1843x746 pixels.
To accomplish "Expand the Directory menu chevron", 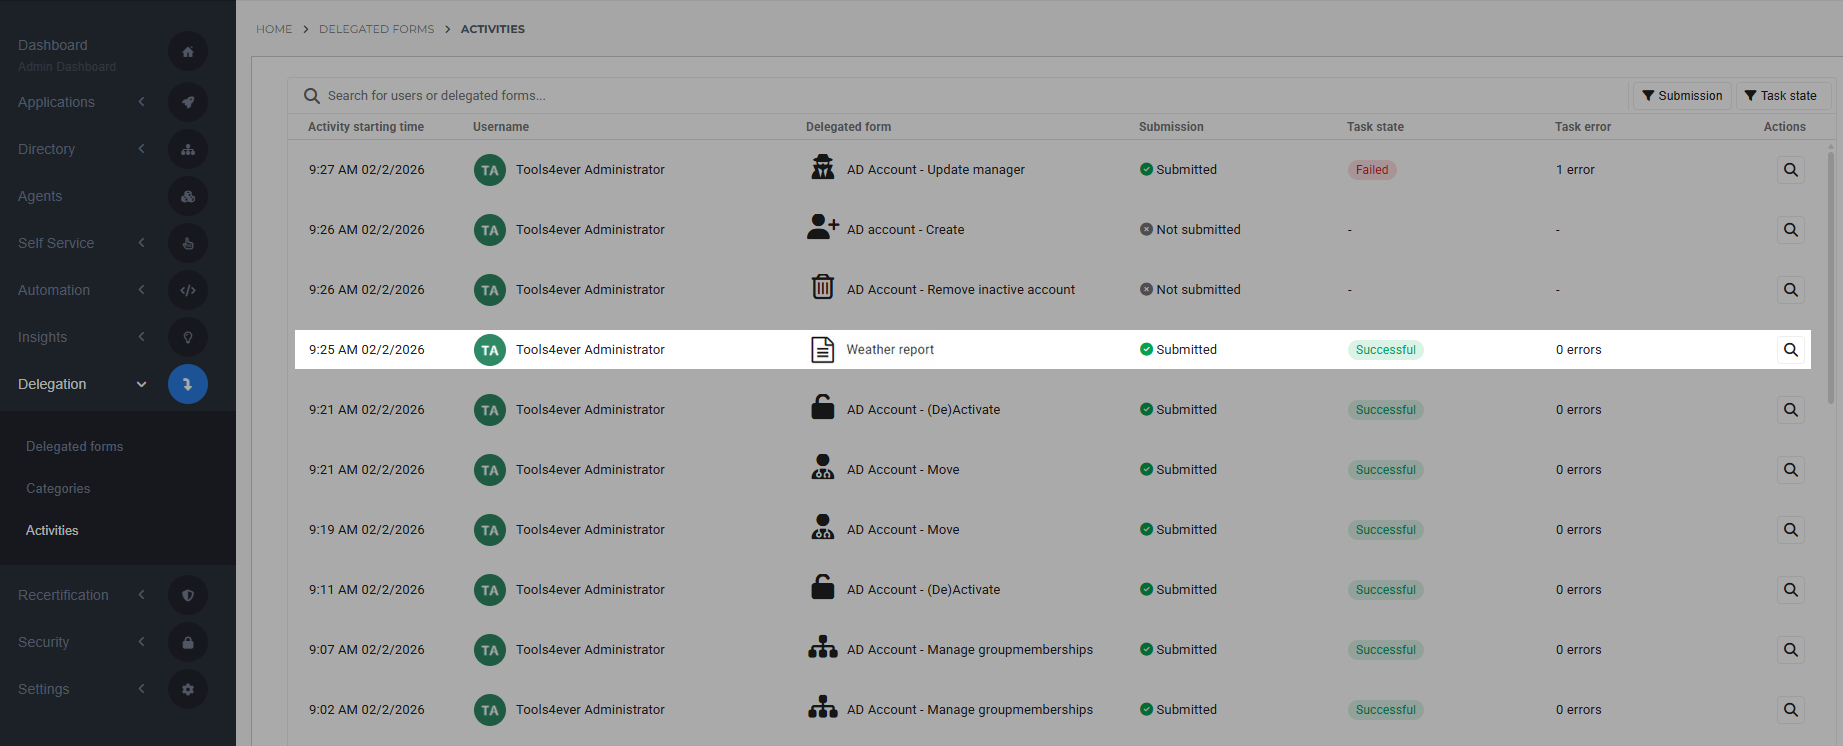I will pyautogui.click(x=142, y=149).
